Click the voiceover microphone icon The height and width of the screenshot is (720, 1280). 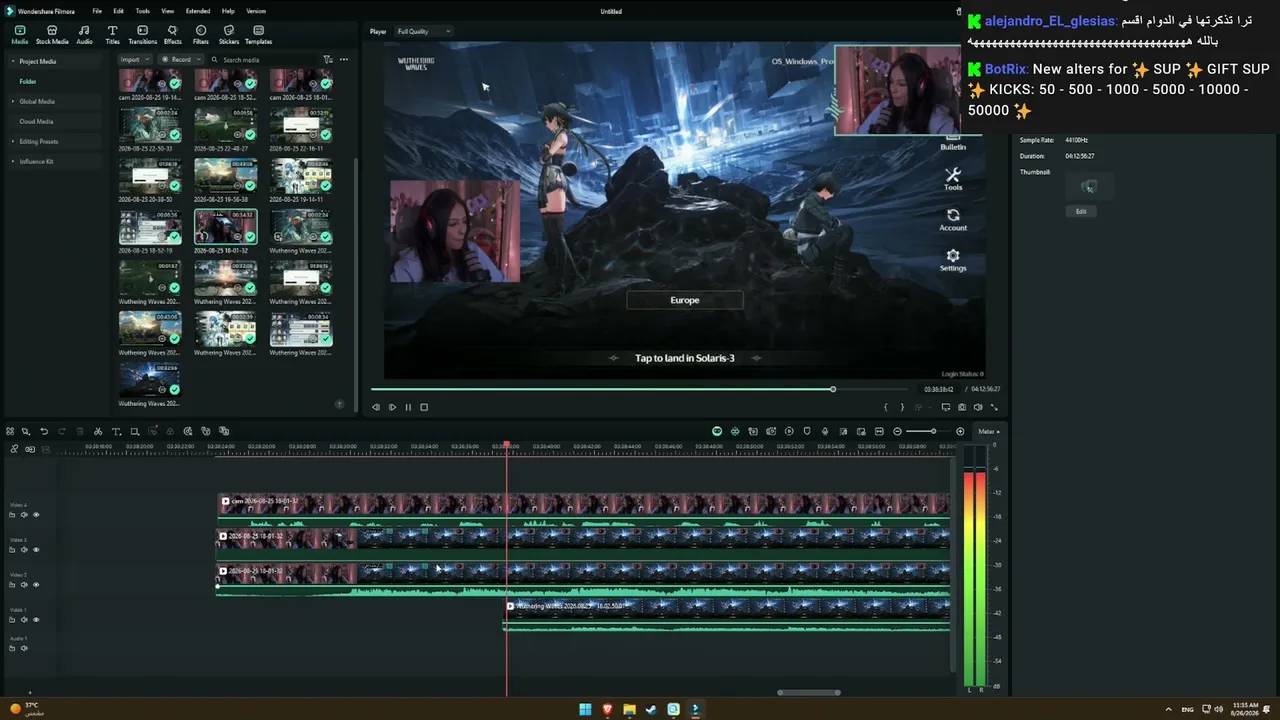[x=825, y=432]
